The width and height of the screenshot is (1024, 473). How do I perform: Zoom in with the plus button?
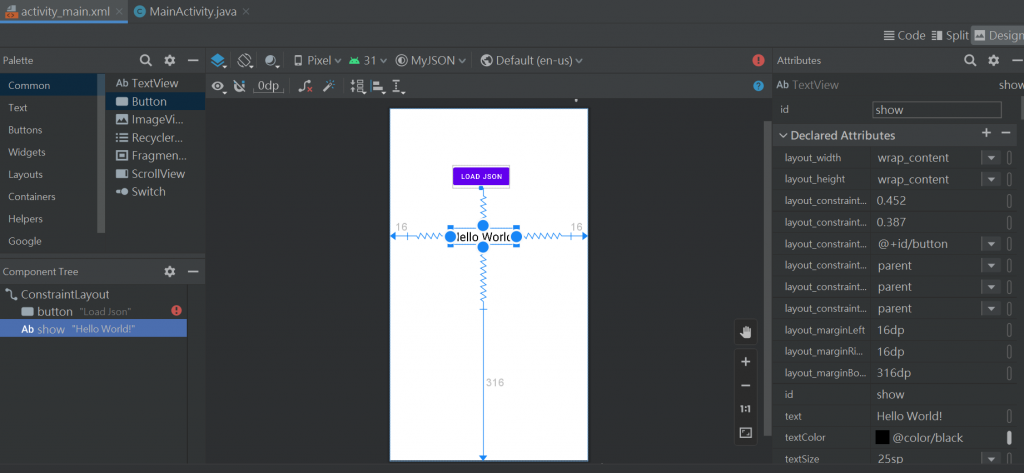pos(746,362)
